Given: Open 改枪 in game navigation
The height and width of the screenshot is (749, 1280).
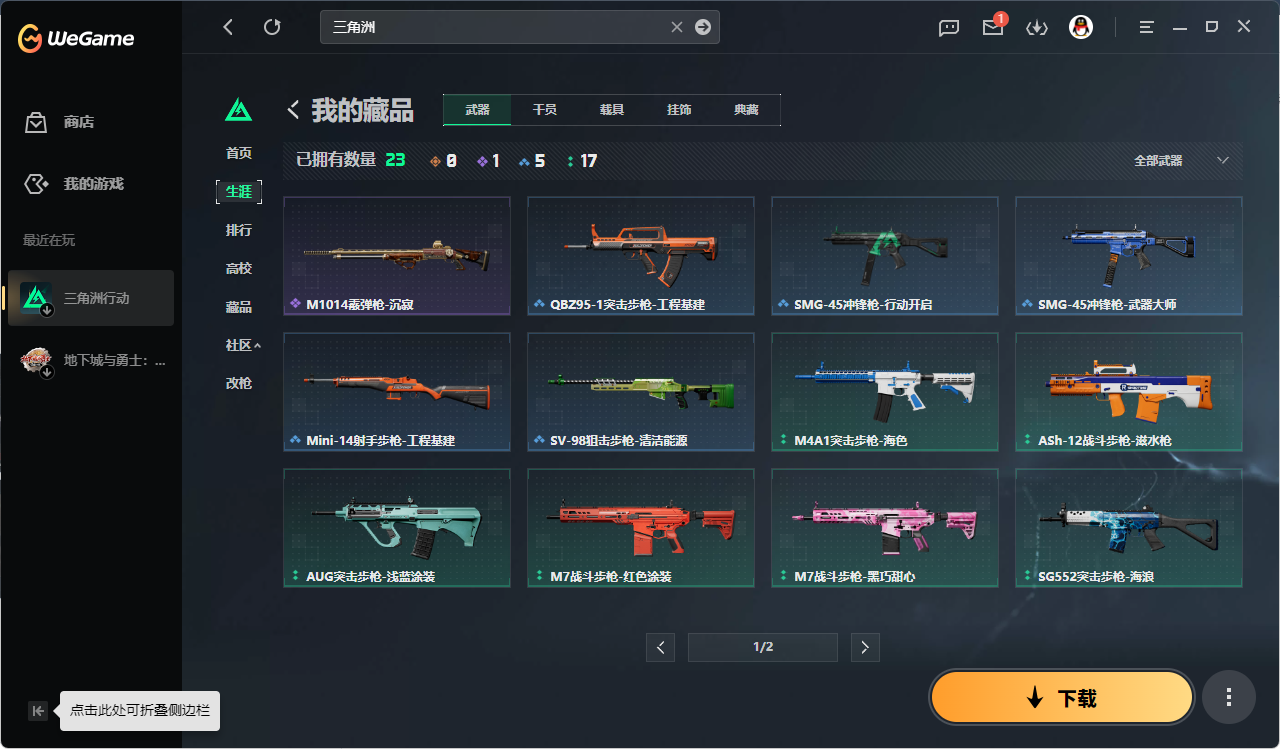Looking at the screenshot, I should [239, 383].
